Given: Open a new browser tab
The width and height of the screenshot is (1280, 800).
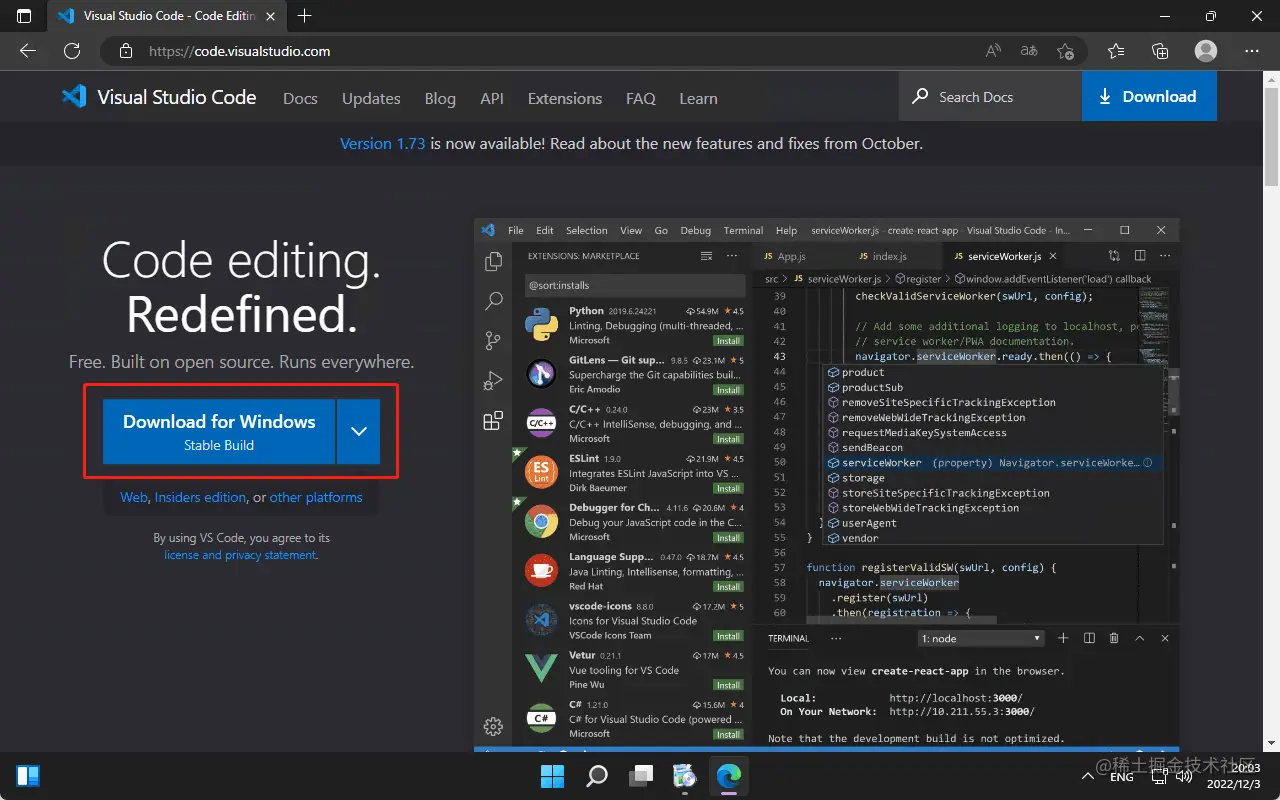Looking at the screenshot, I should [x=305, y=16].
